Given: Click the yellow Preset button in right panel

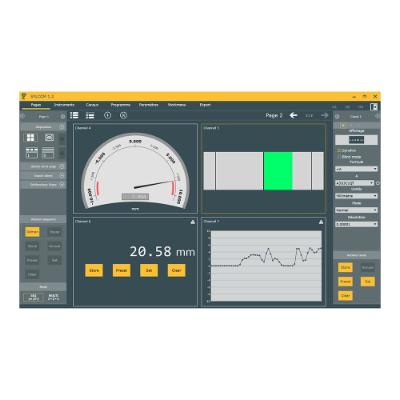Looking at the screenshot, I should 345,282.
